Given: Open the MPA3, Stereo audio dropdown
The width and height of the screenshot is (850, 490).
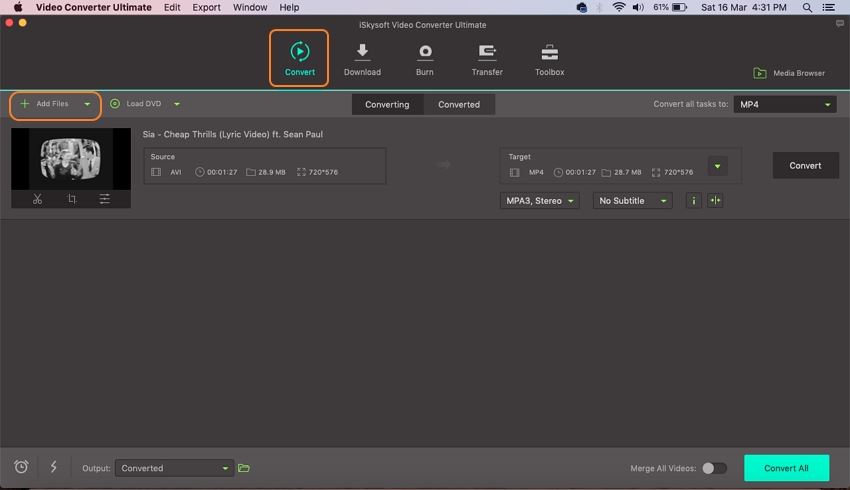Looking at the screenshot, I should click(x=539, y=201).
